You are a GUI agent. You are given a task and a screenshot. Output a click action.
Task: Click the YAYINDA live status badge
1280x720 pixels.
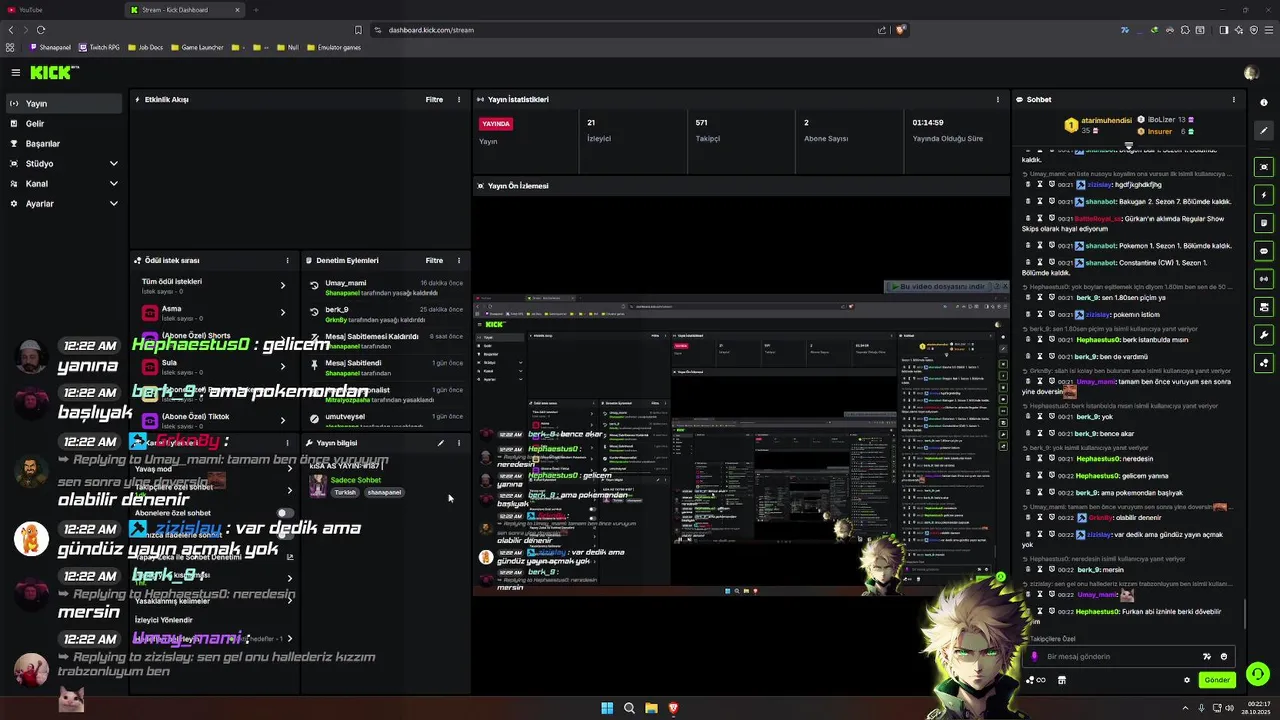(496, 124)
